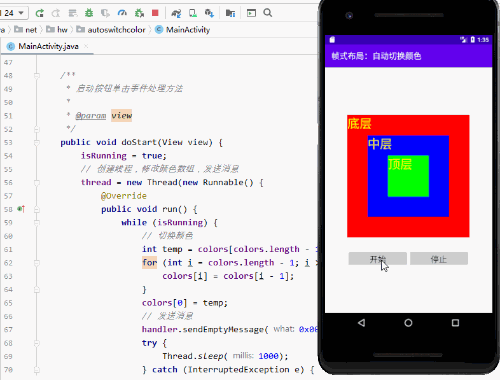The image size is (500, 380).
Task: Start debugging with the green bug icon
Action: click(x=89, y=13)
